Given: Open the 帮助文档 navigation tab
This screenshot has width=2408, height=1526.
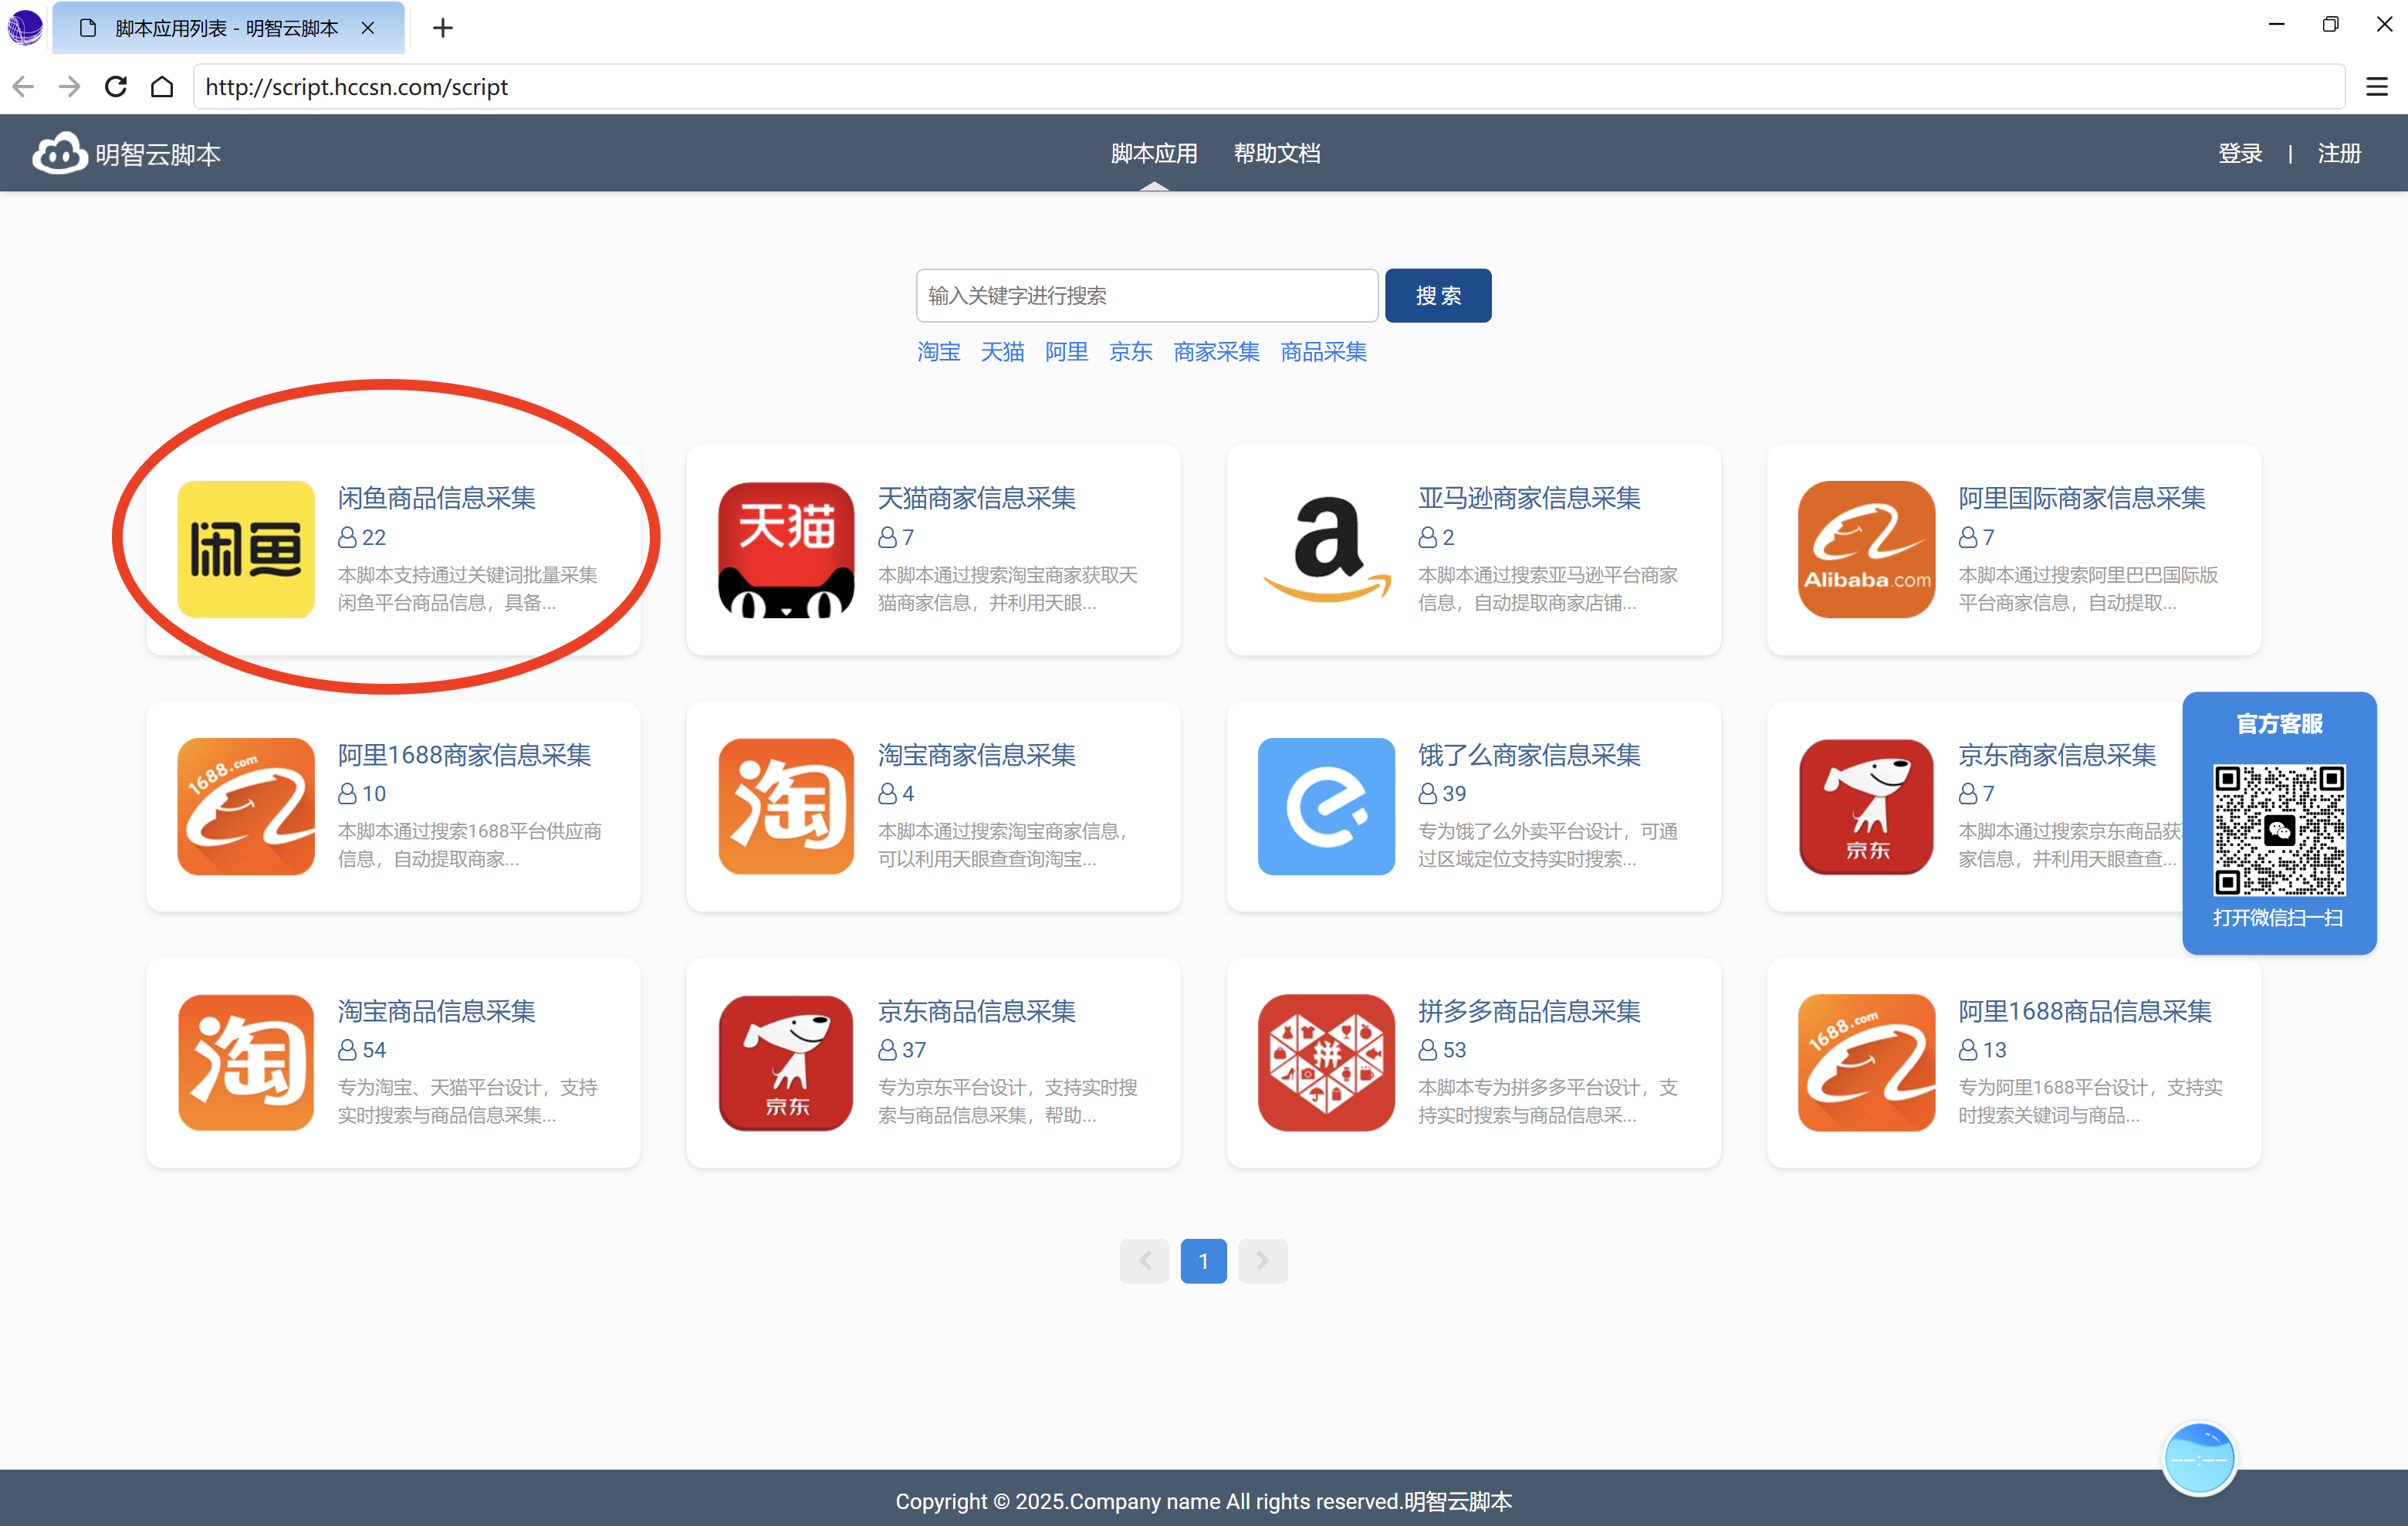Looking at the screenshot, I should tap(1277, 153).
